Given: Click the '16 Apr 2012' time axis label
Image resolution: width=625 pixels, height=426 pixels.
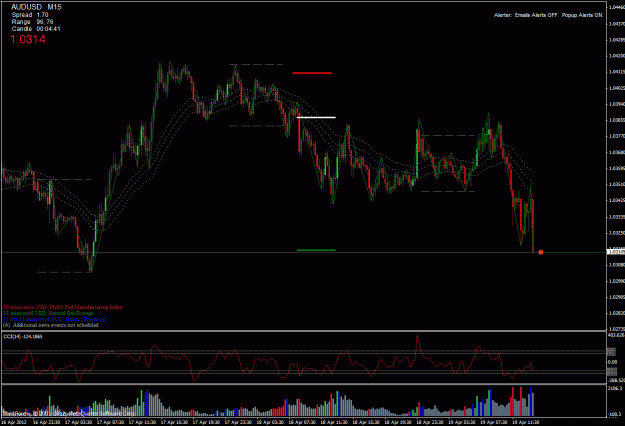Looking at the screenshot, I should (14, 422).
